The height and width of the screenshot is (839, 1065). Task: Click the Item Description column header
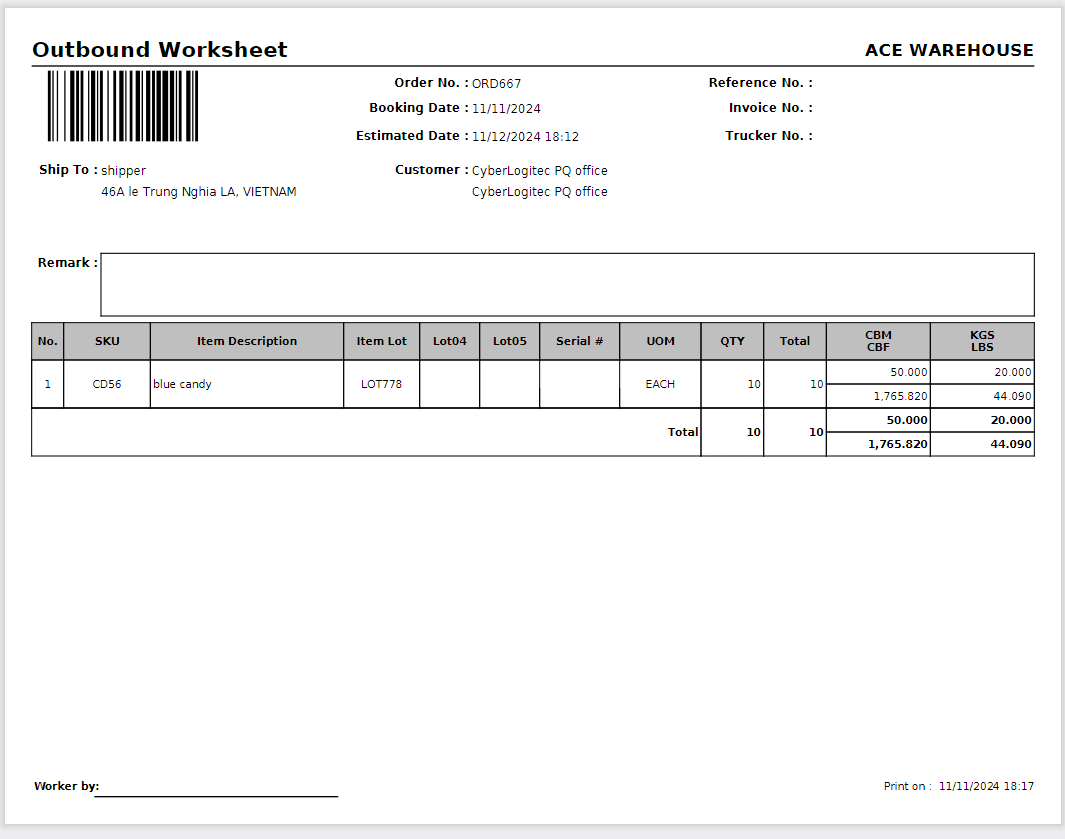click(247, 341)
